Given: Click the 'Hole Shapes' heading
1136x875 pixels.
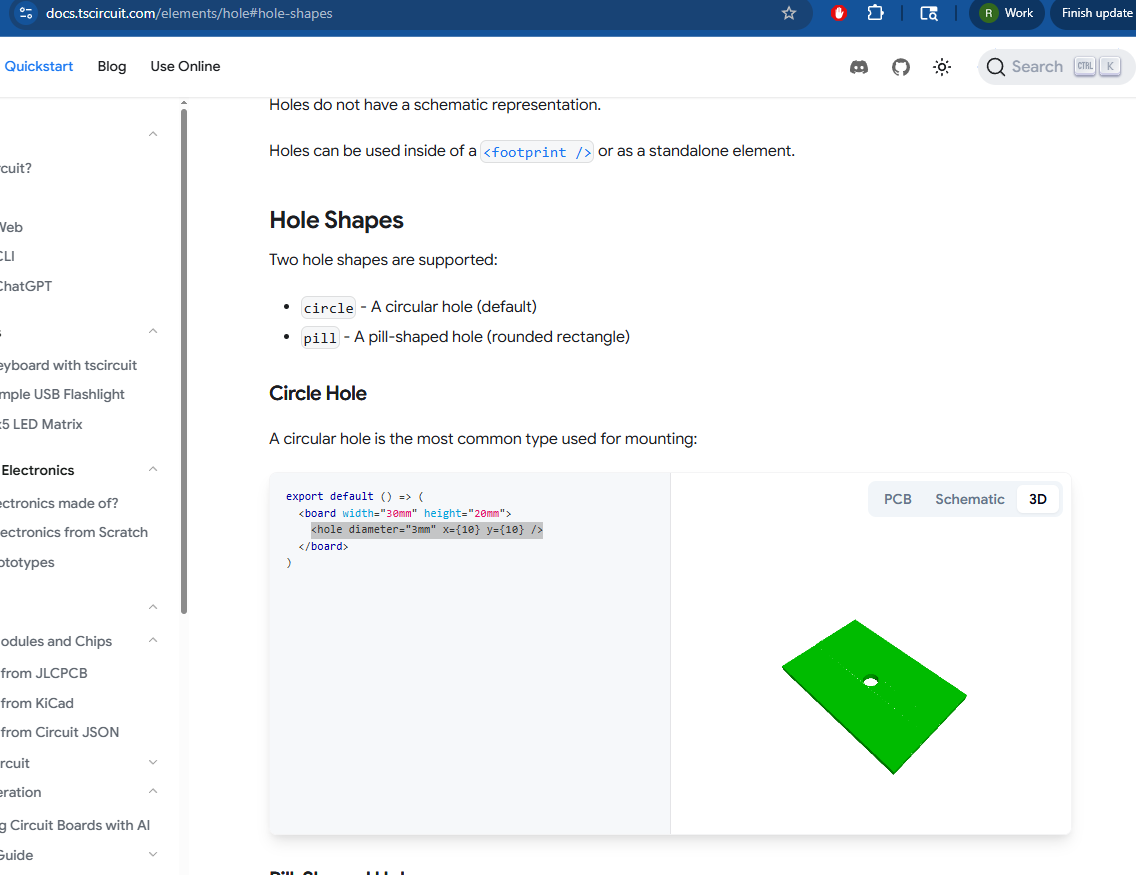Looking at the screenshot, I should coord(336,219).
